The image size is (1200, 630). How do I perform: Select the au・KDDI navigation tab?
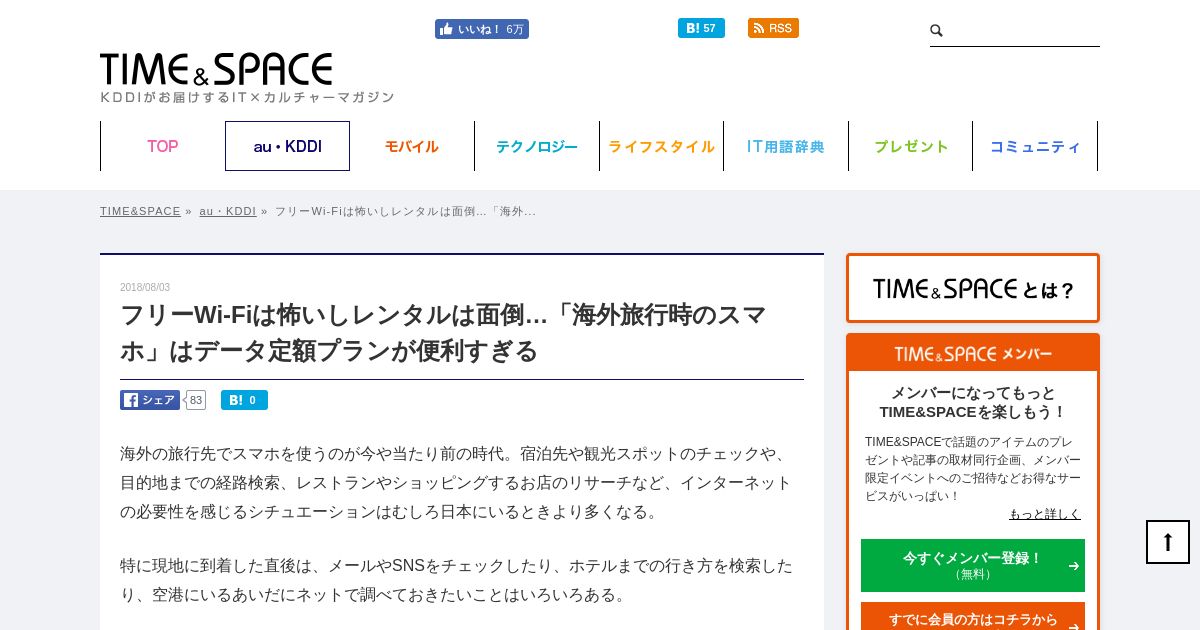(287, 146)
